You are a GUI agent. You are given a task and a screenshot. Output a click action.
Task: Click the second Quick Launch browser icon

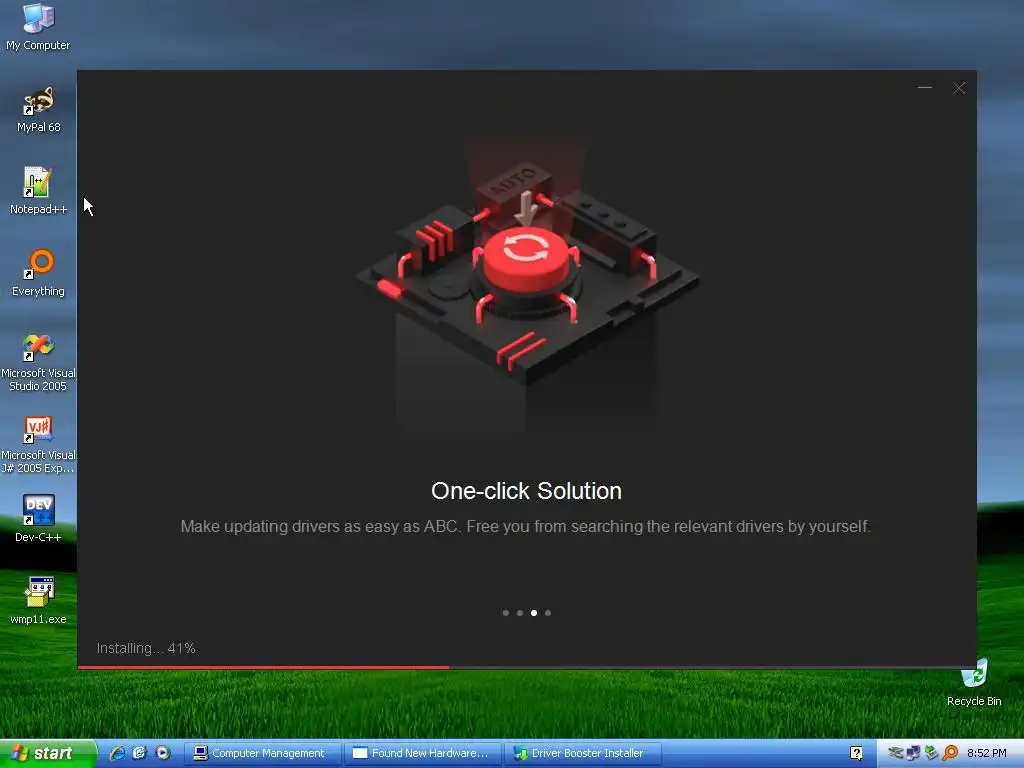(140, 753)
